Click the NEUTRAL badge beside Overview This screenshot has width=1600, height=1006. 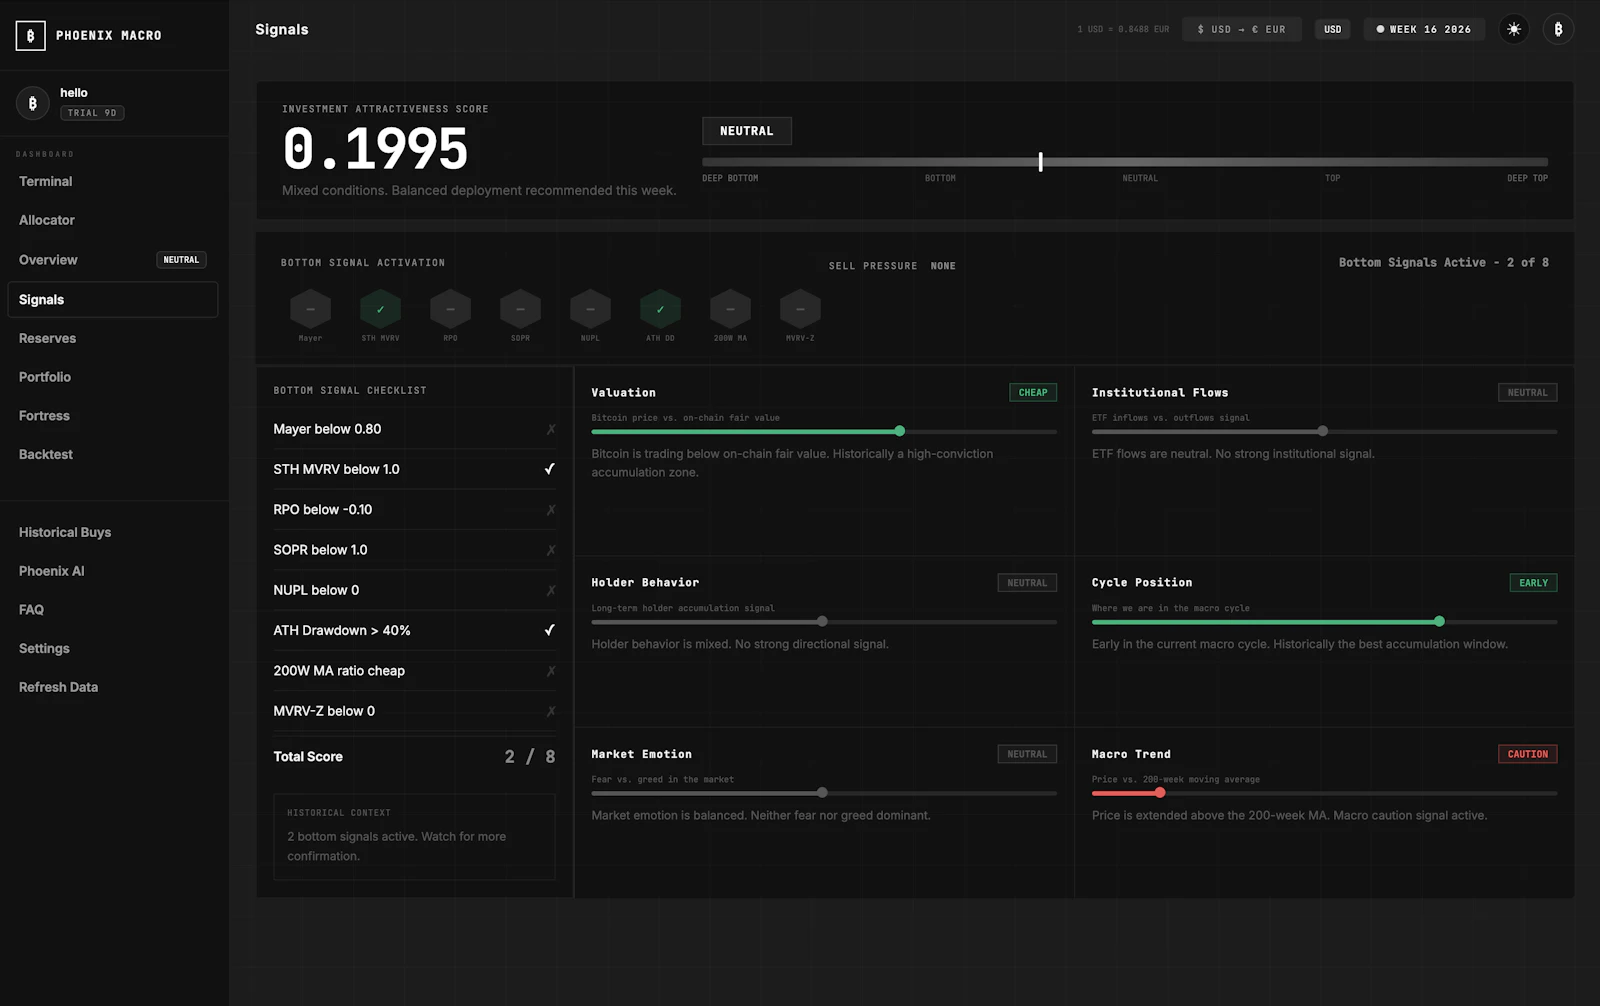[x=181, y=260]
